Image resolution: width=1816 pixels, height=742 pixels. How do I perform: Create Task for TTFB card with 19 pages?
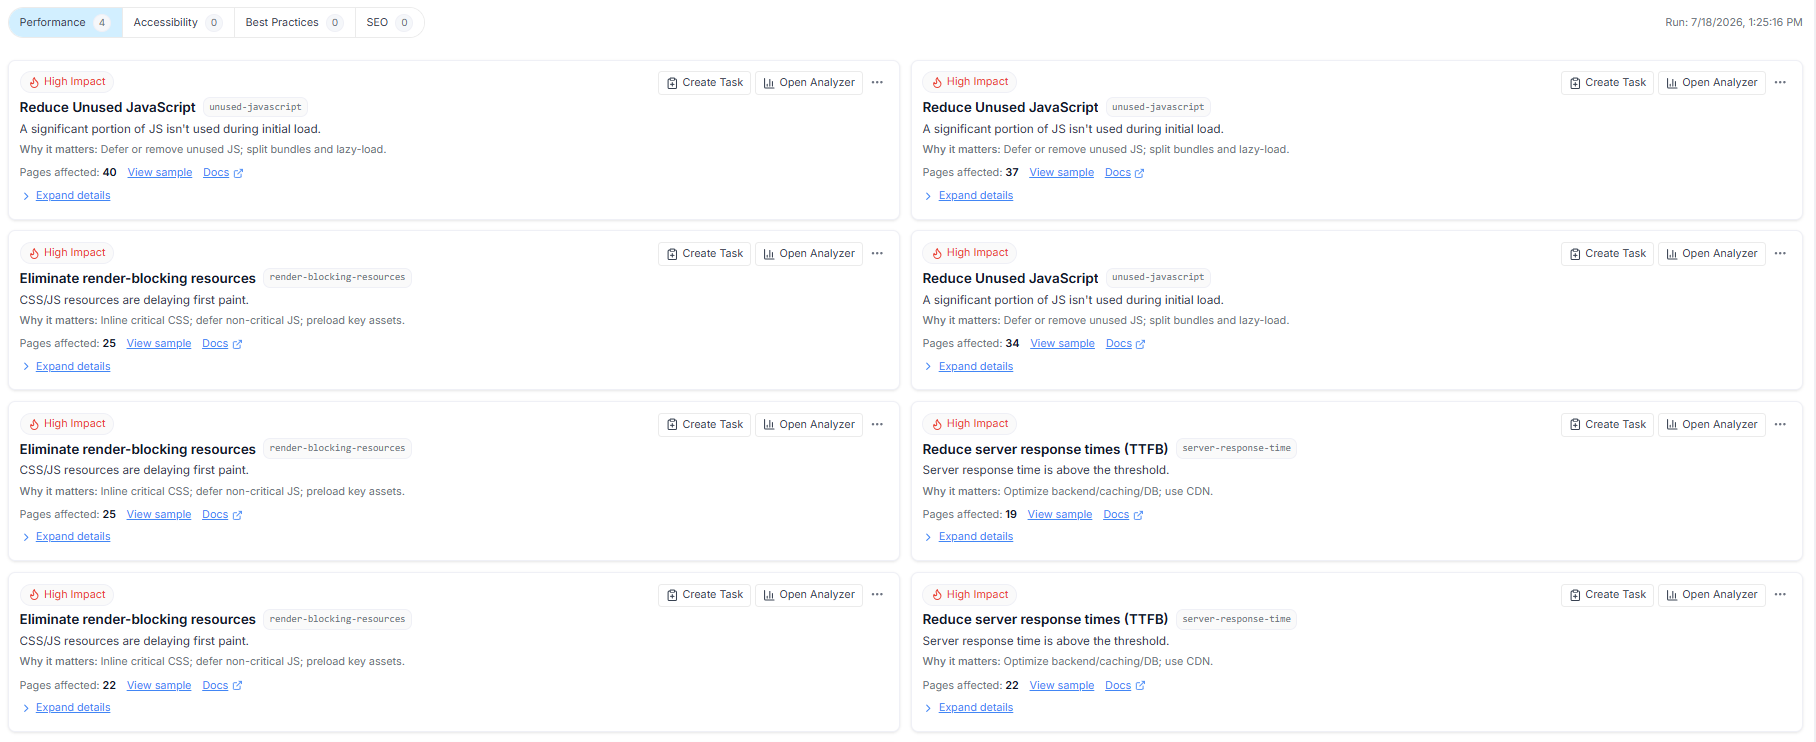1607,425
